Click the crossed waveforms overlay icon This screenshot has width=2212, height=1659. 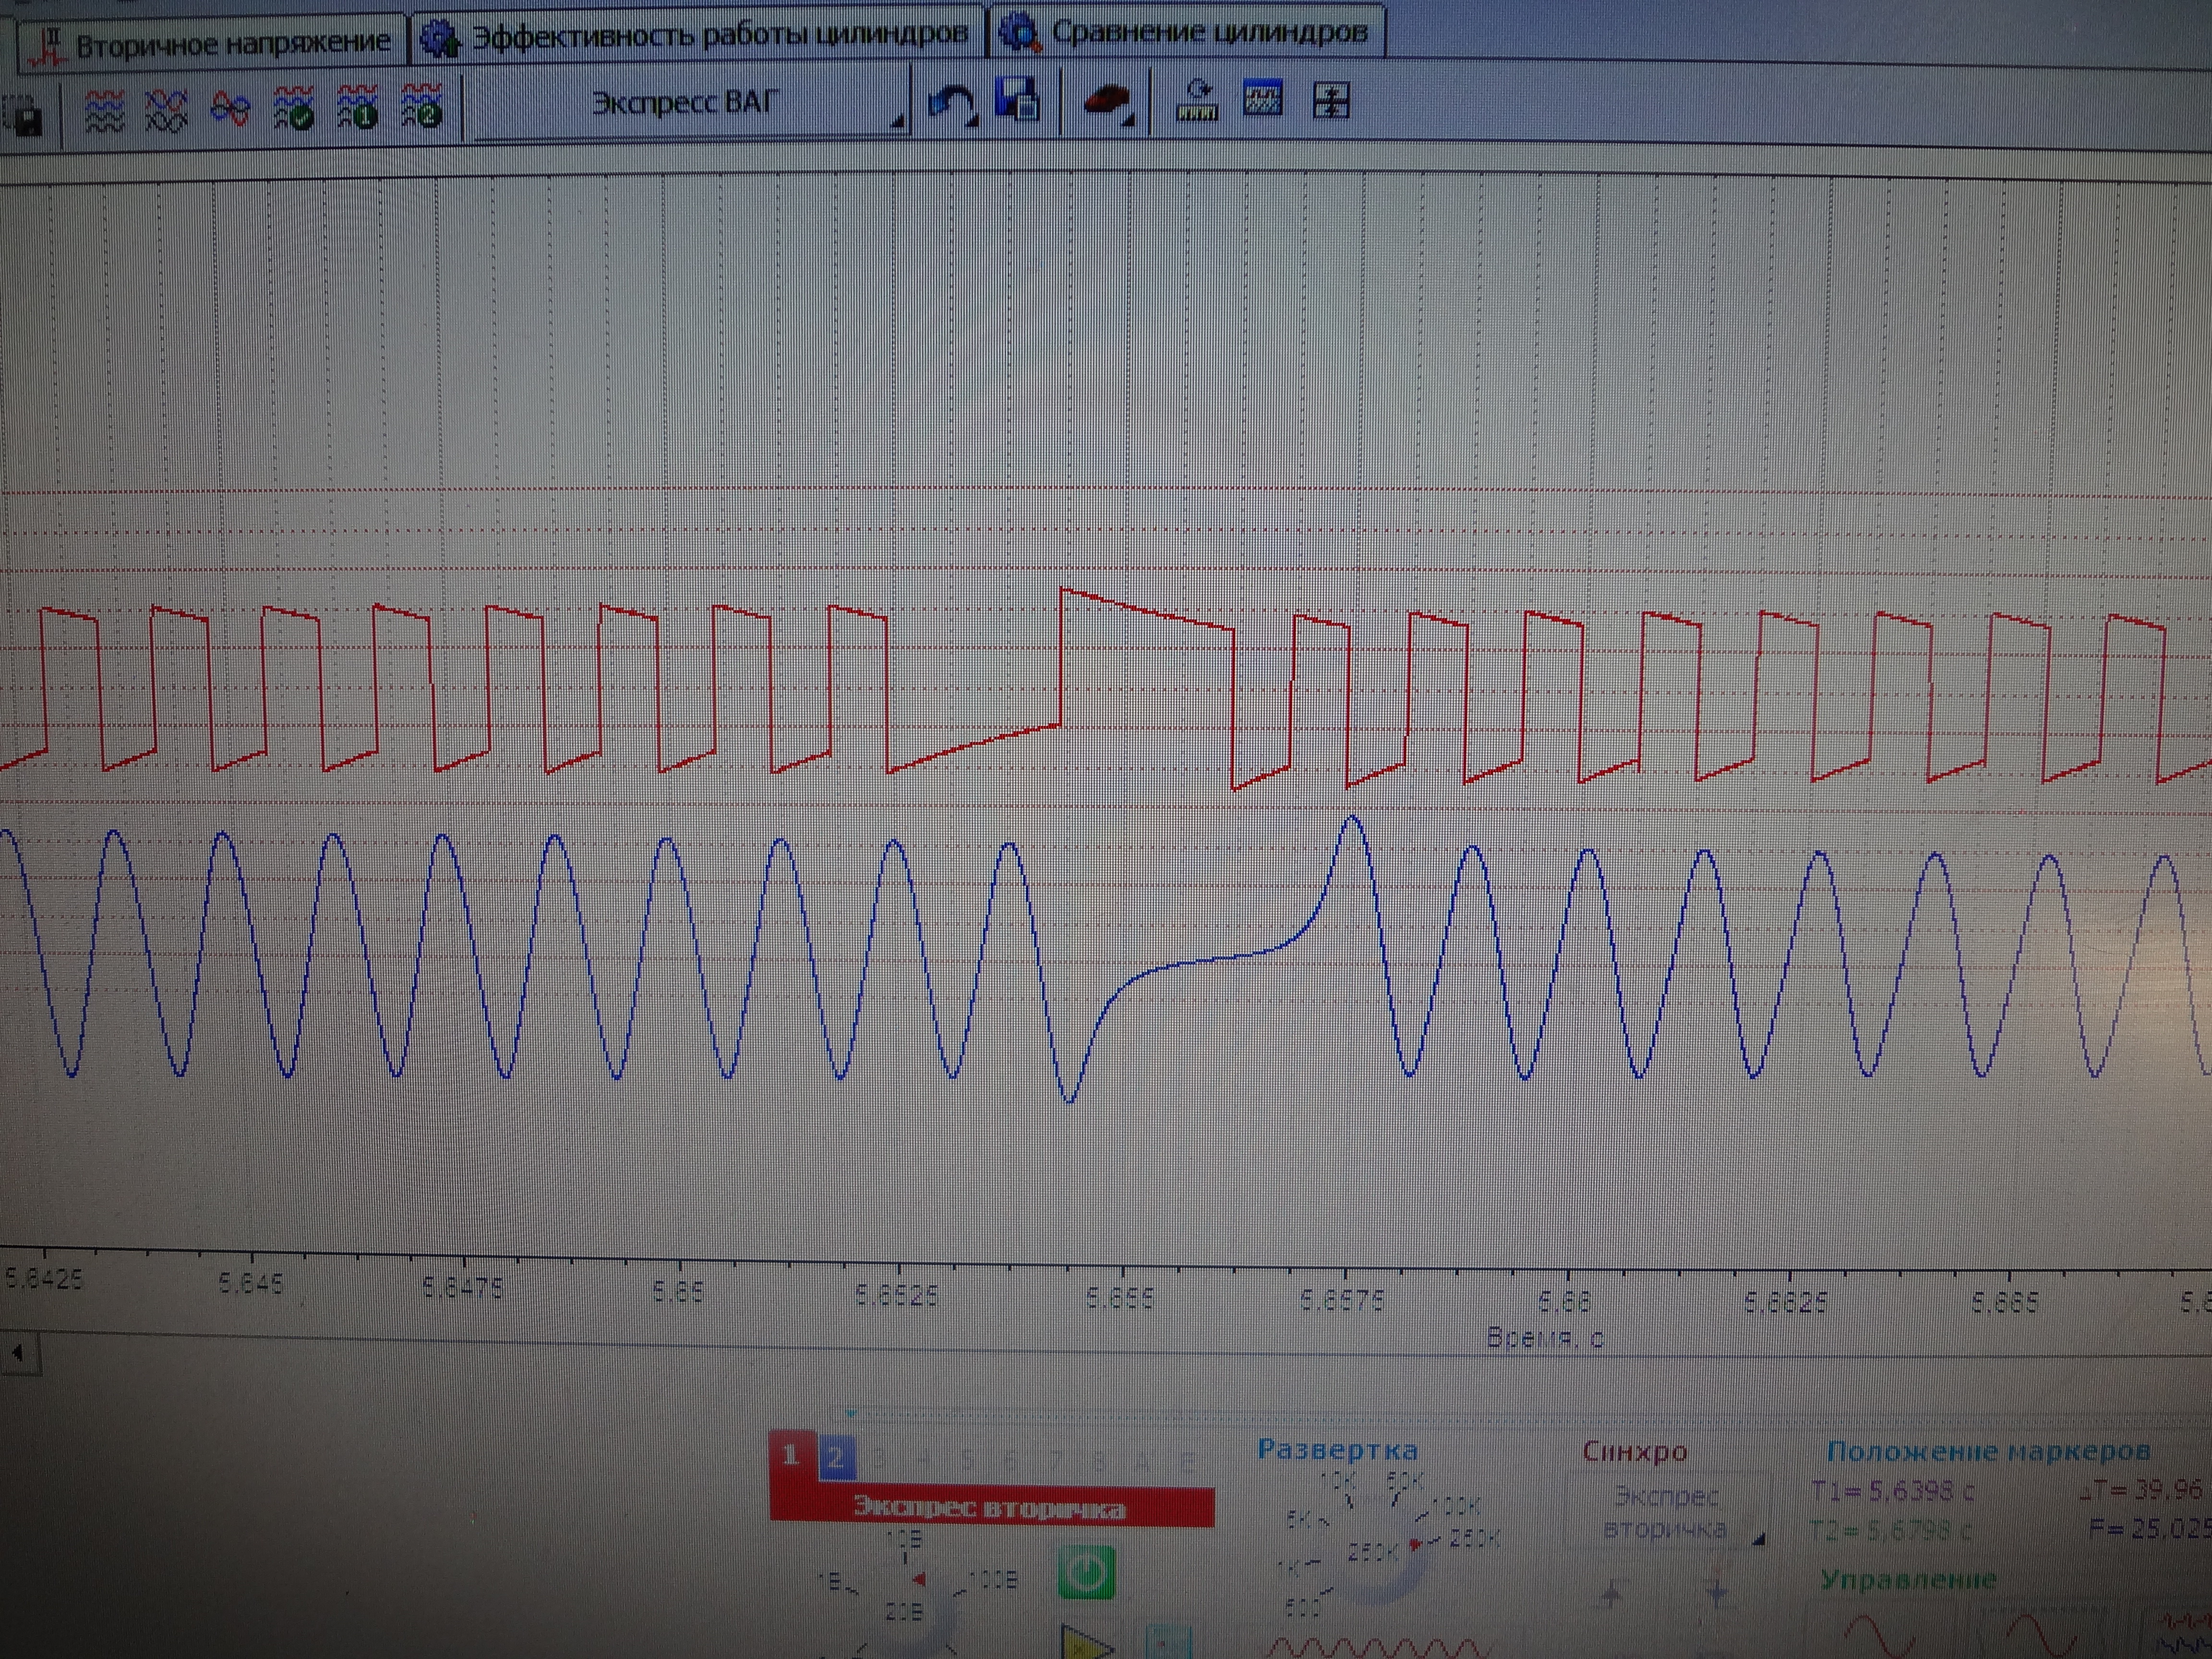pos(167,110)
